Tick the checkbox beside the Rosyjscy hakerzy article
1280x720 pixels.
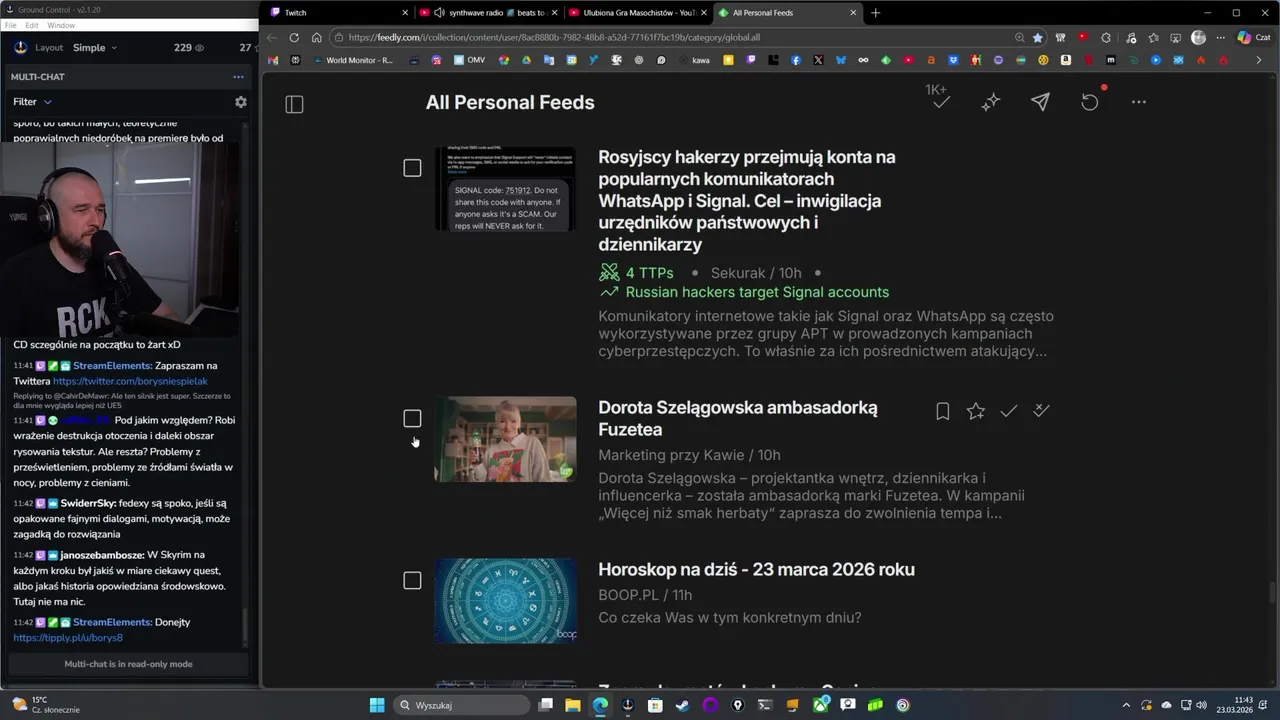pos(412,168)
